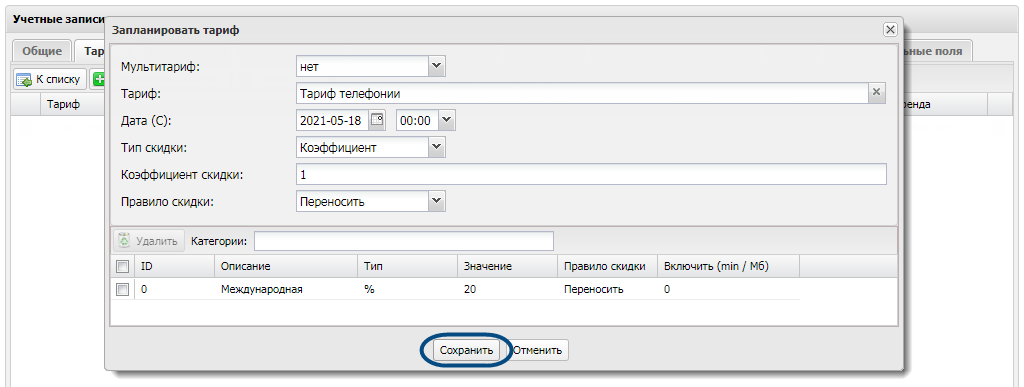Viewport: 1024px width, 387px height.
Task: Click the date field 2021-05-18
Action: 332,120
